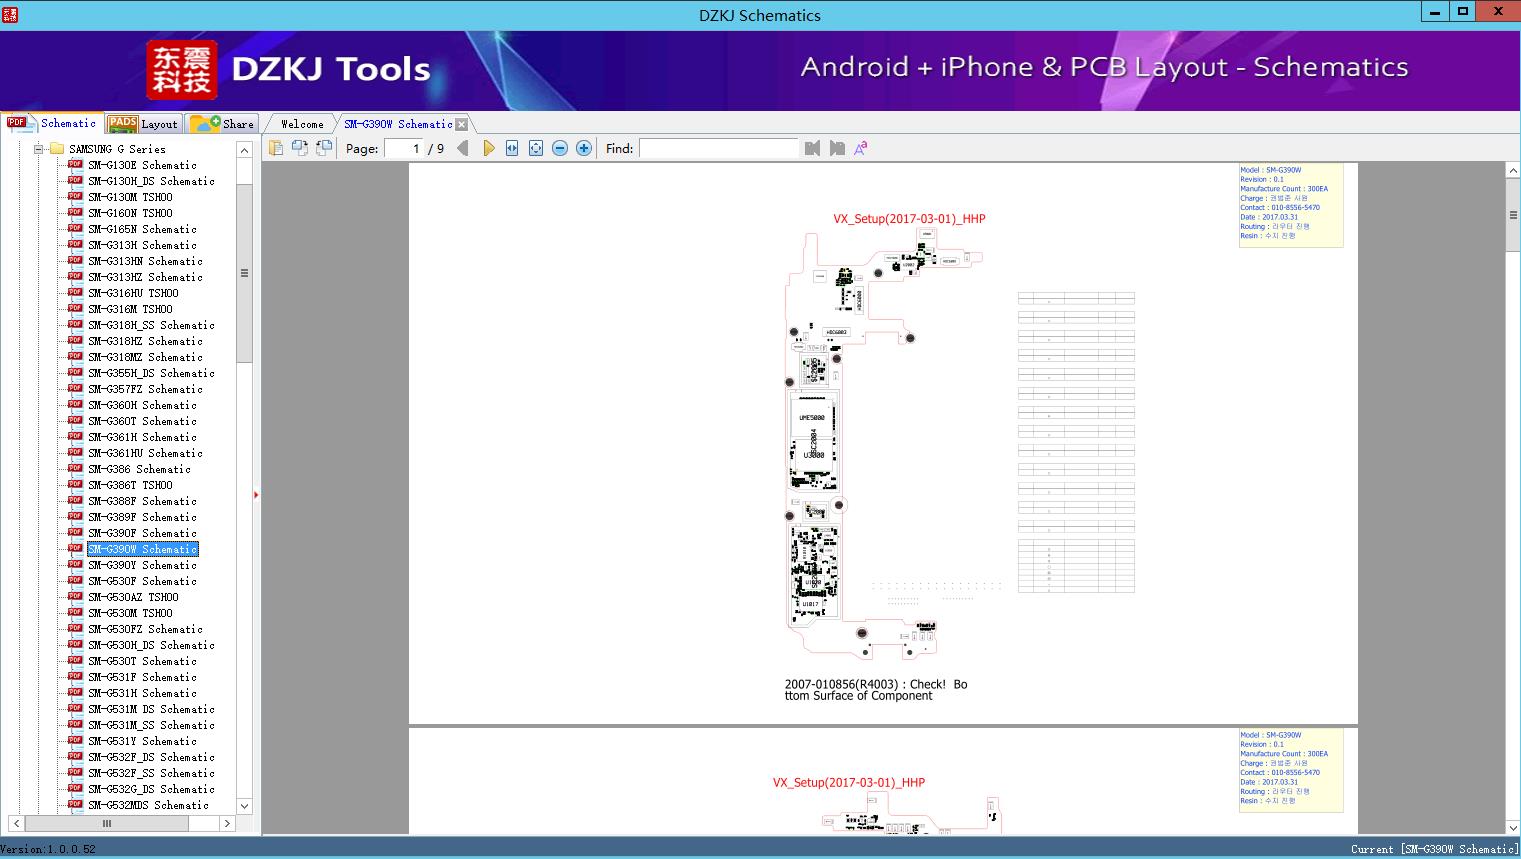
Task: Click the Page number field
Action: pos(403,148)
